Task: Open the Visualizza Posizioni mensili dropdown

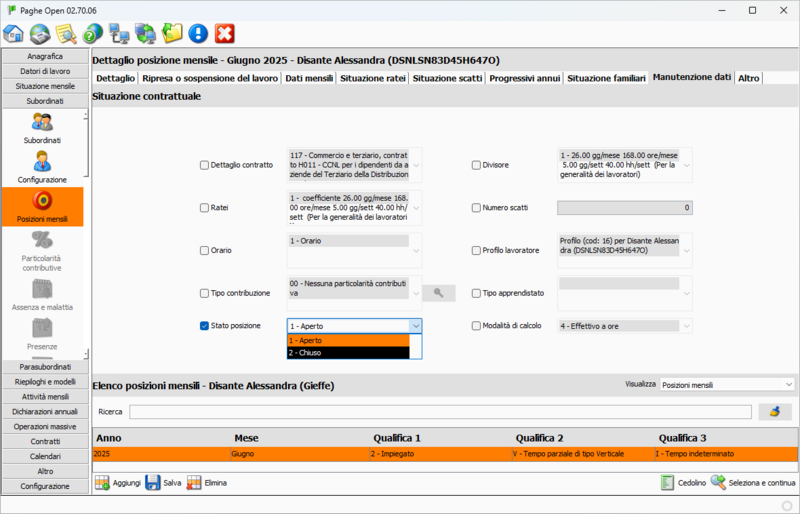Action: point(726,384)
